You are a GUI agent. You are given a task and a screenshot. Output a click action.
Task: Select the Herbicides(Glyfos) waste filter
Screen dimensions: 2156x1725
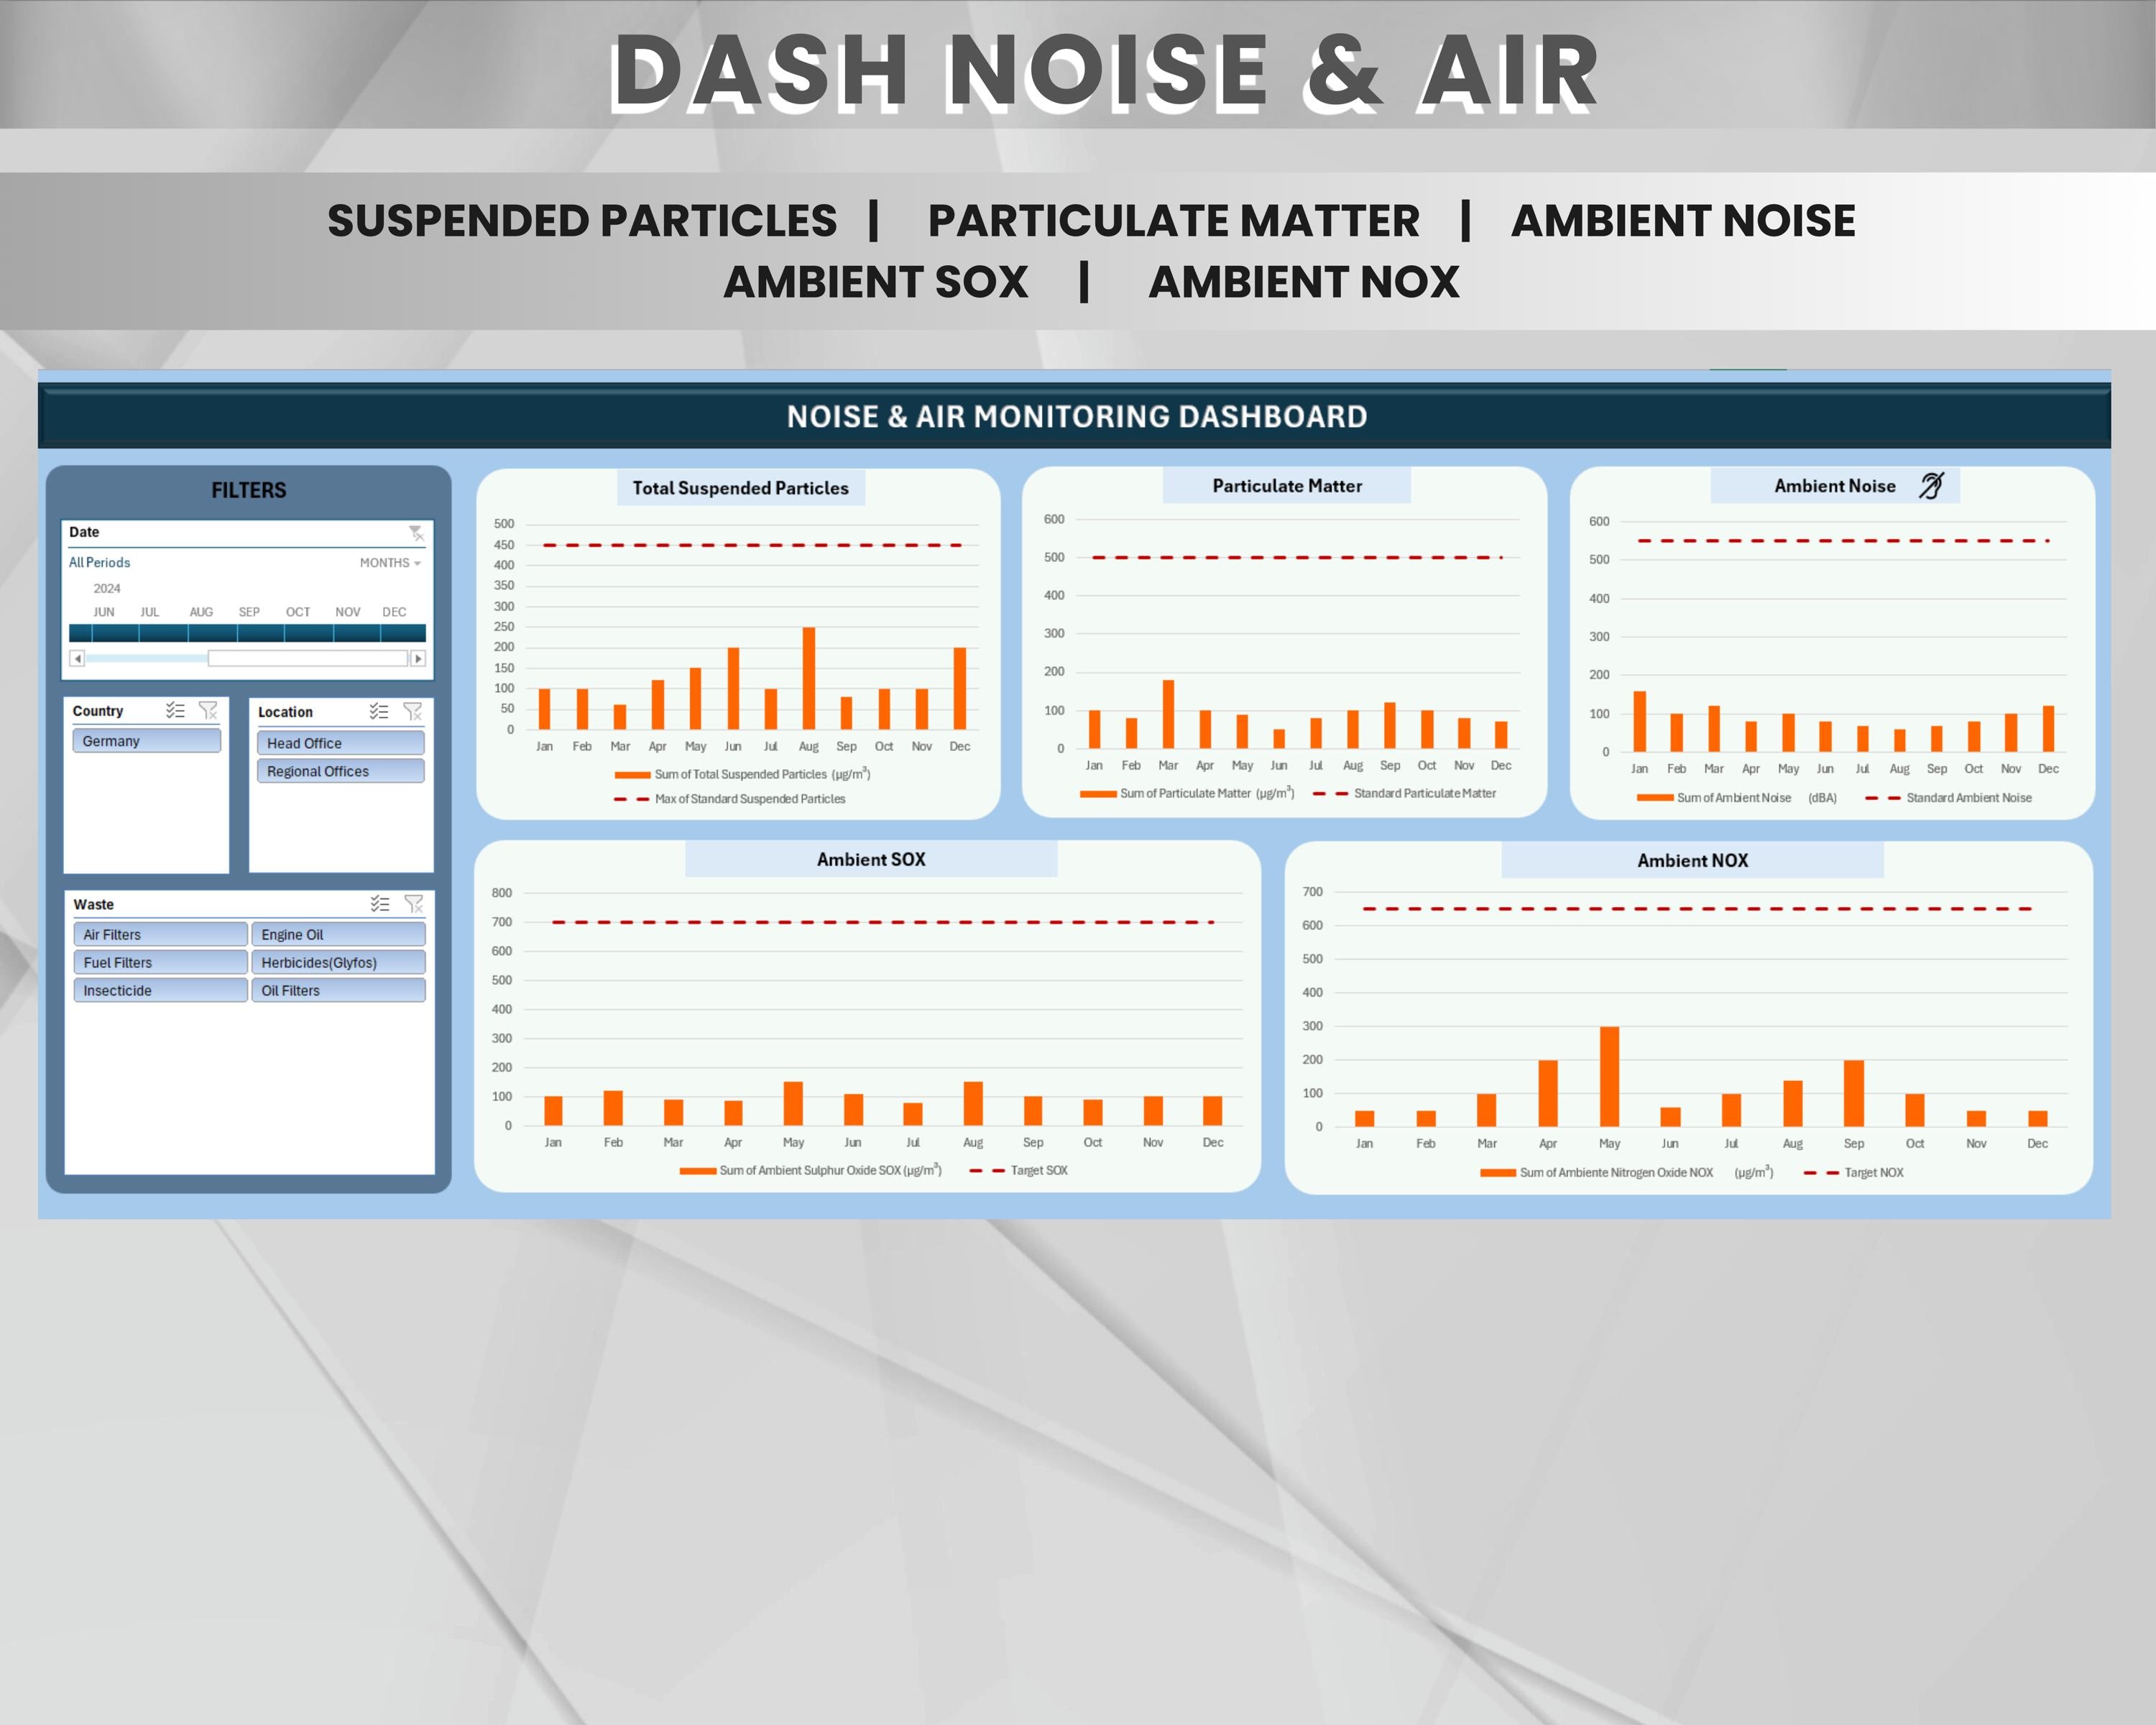339,962
